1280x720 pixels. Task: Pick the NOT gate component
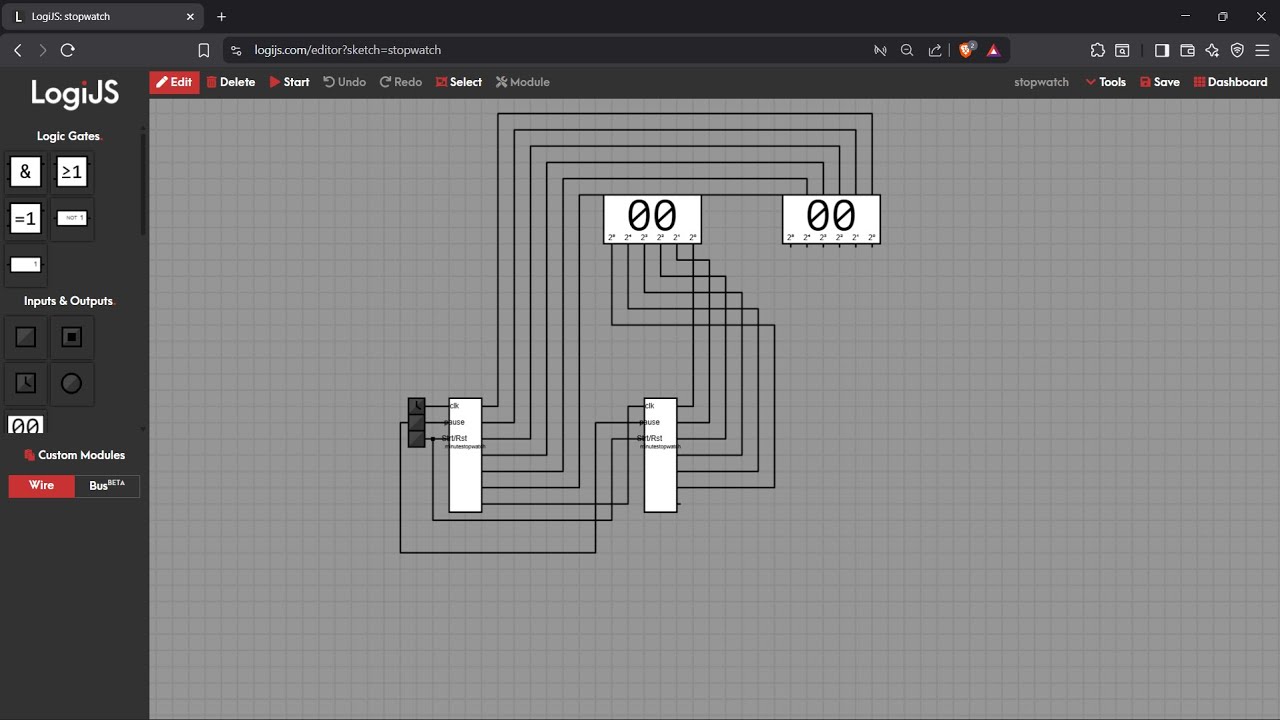click(72, 218)
